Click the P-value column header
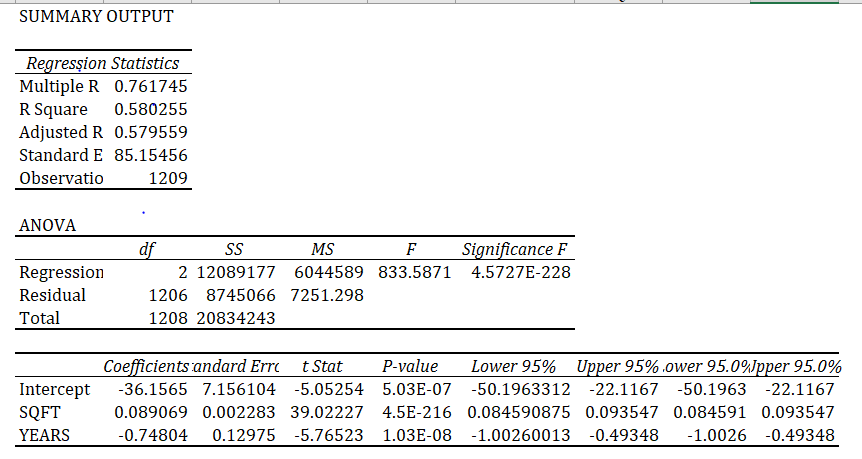The width and height of the screenshot is (862, 459). pyautogui.click(x=410, y=367)
